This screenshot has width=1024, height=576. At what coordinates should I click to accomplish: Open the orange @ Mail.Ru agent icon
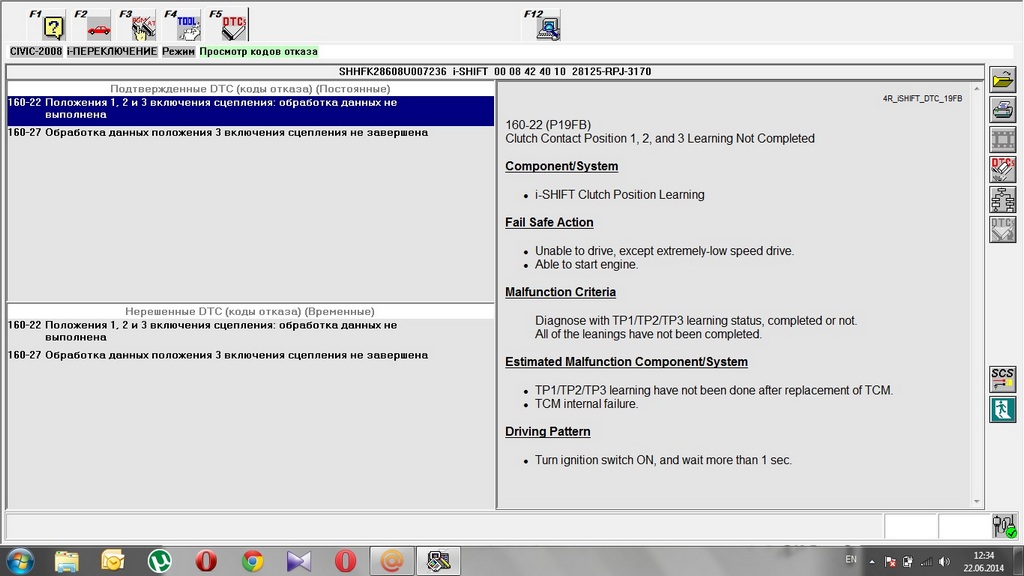391,561
